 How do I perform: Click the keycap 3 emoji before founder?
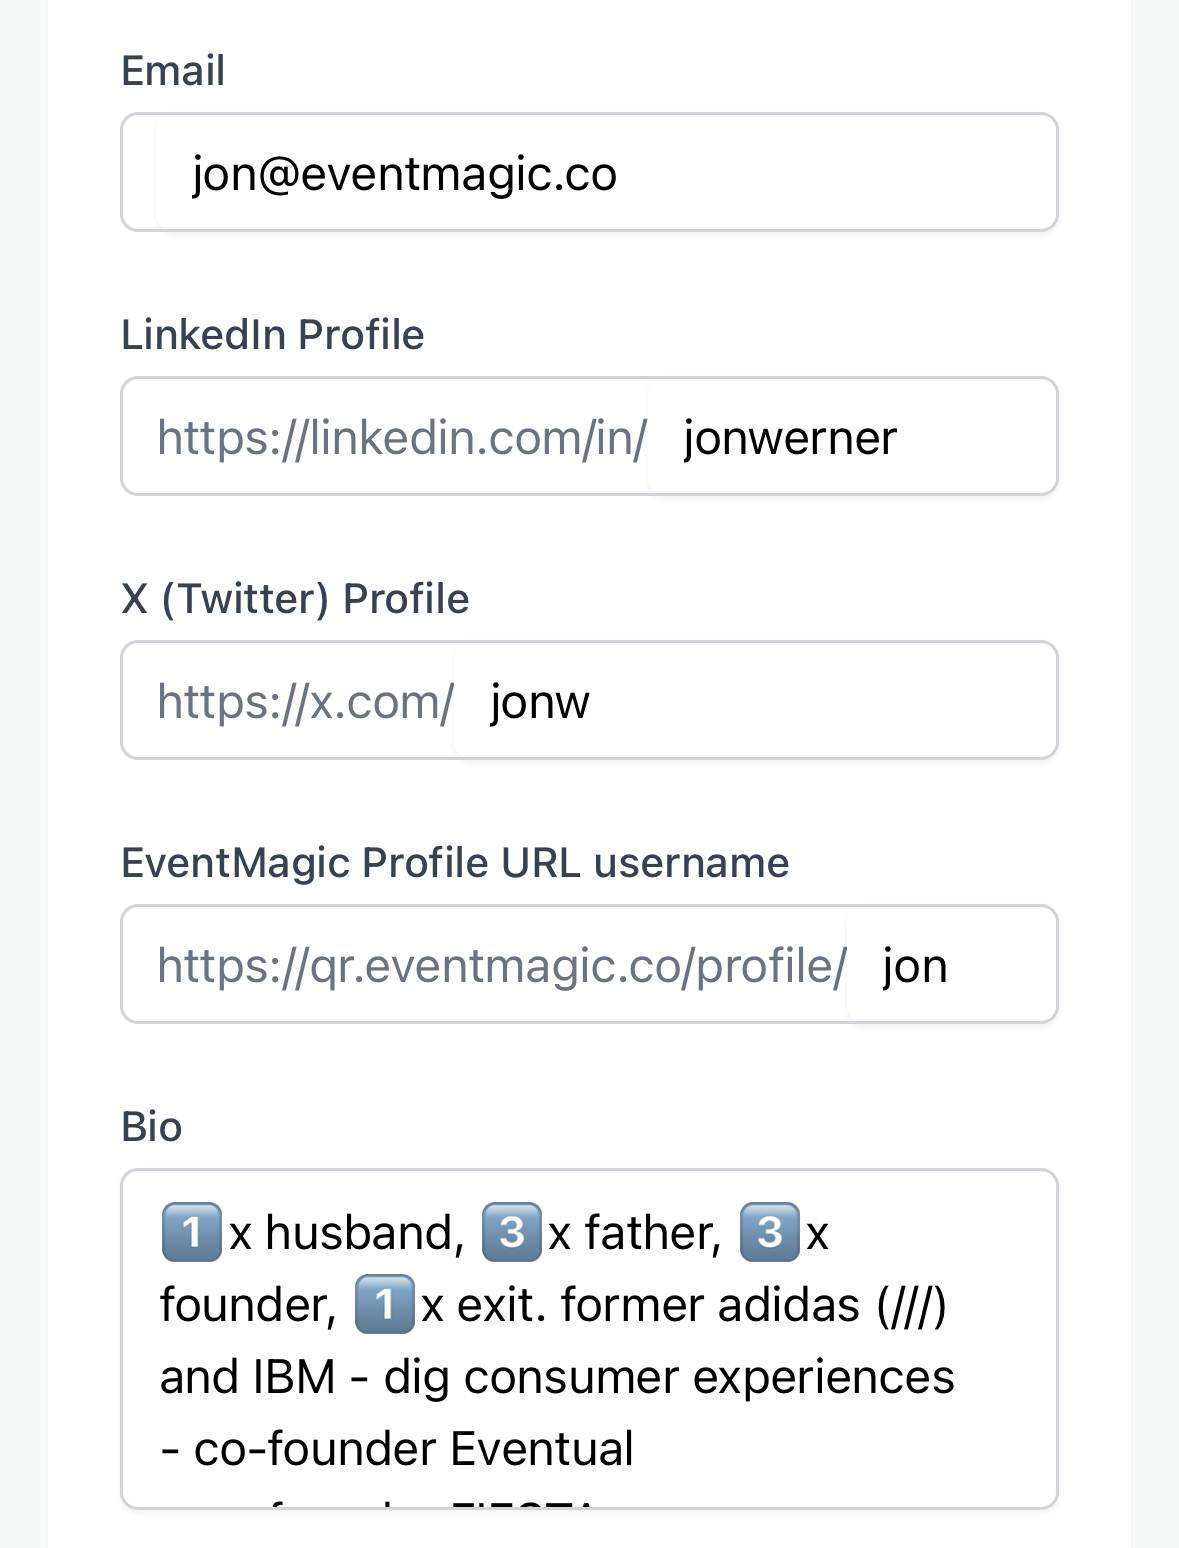point(769,1232)
